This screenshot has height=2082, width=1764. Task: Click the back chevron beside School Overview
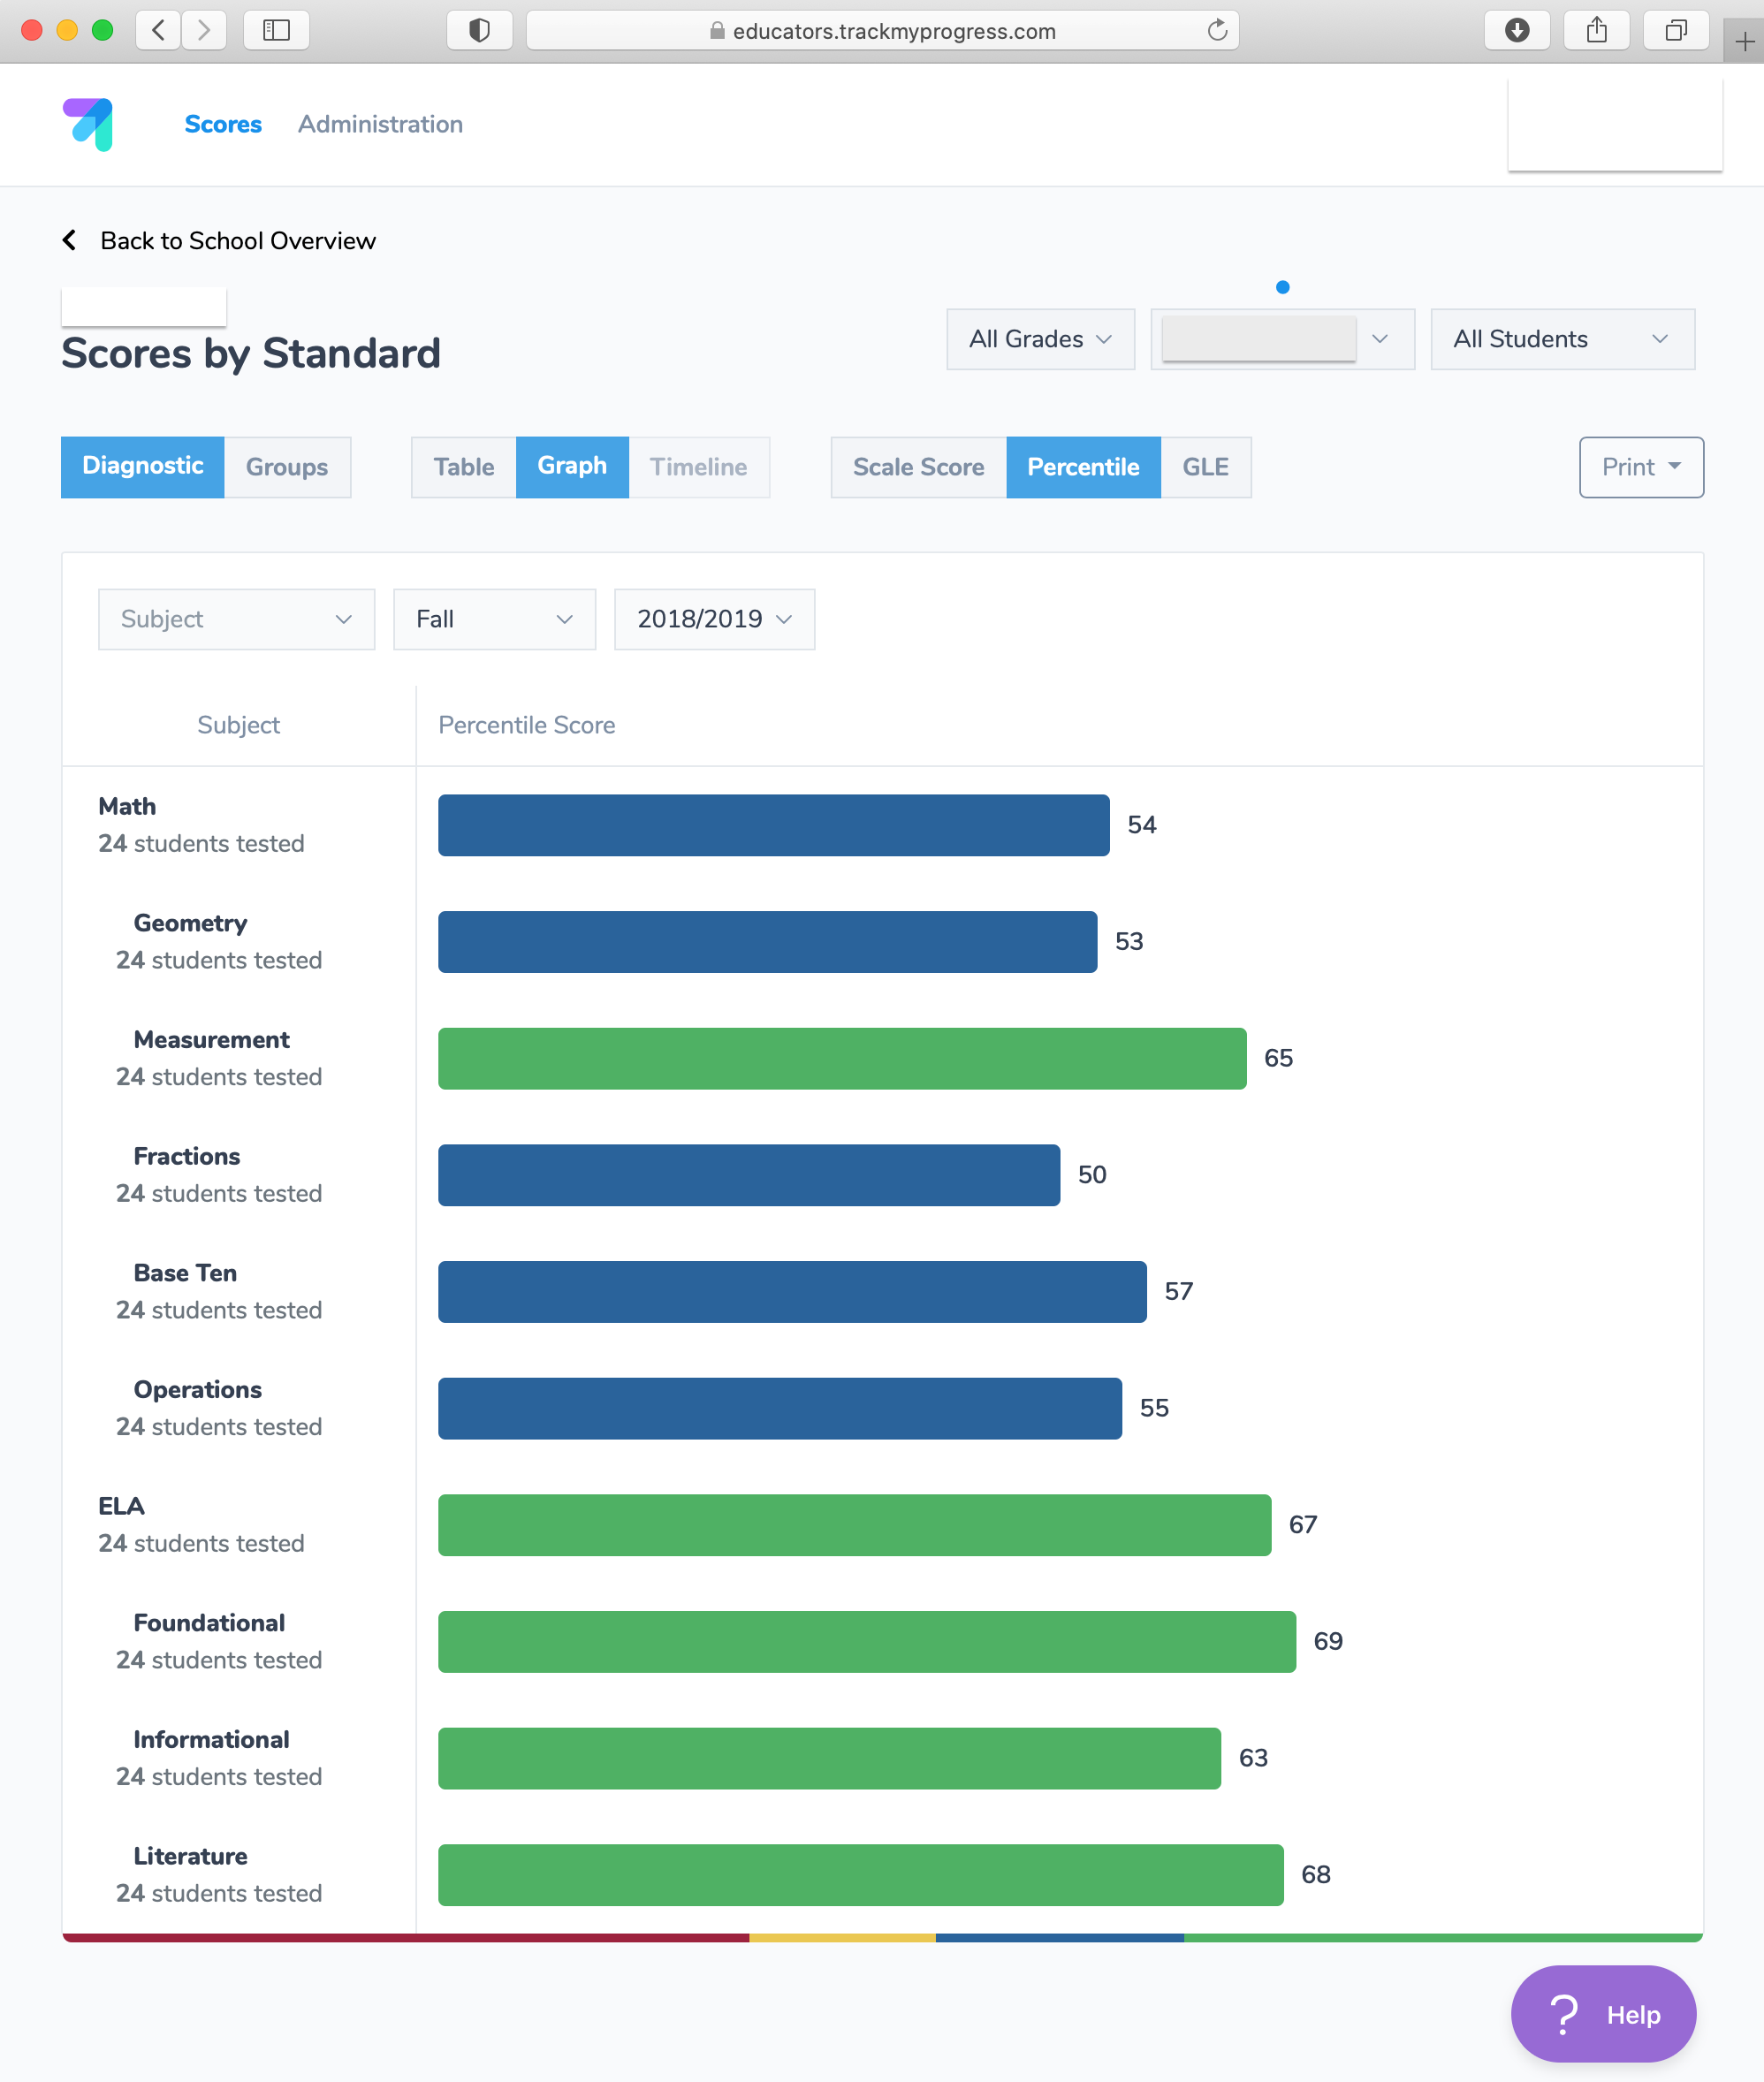(x=69, y=240)
